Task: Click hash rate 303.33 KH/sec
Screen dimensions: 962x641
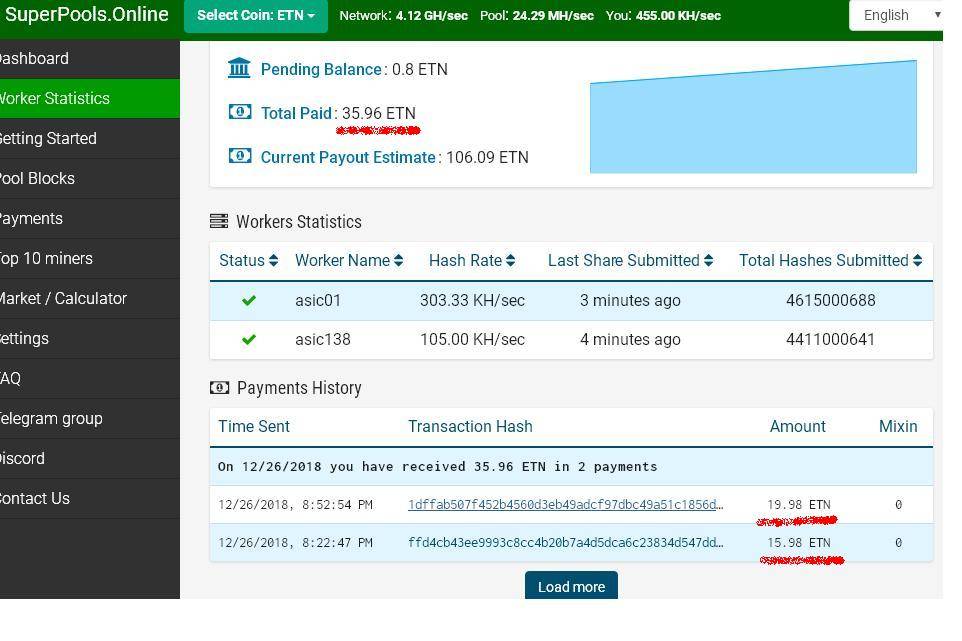Action: click(472, 301)
